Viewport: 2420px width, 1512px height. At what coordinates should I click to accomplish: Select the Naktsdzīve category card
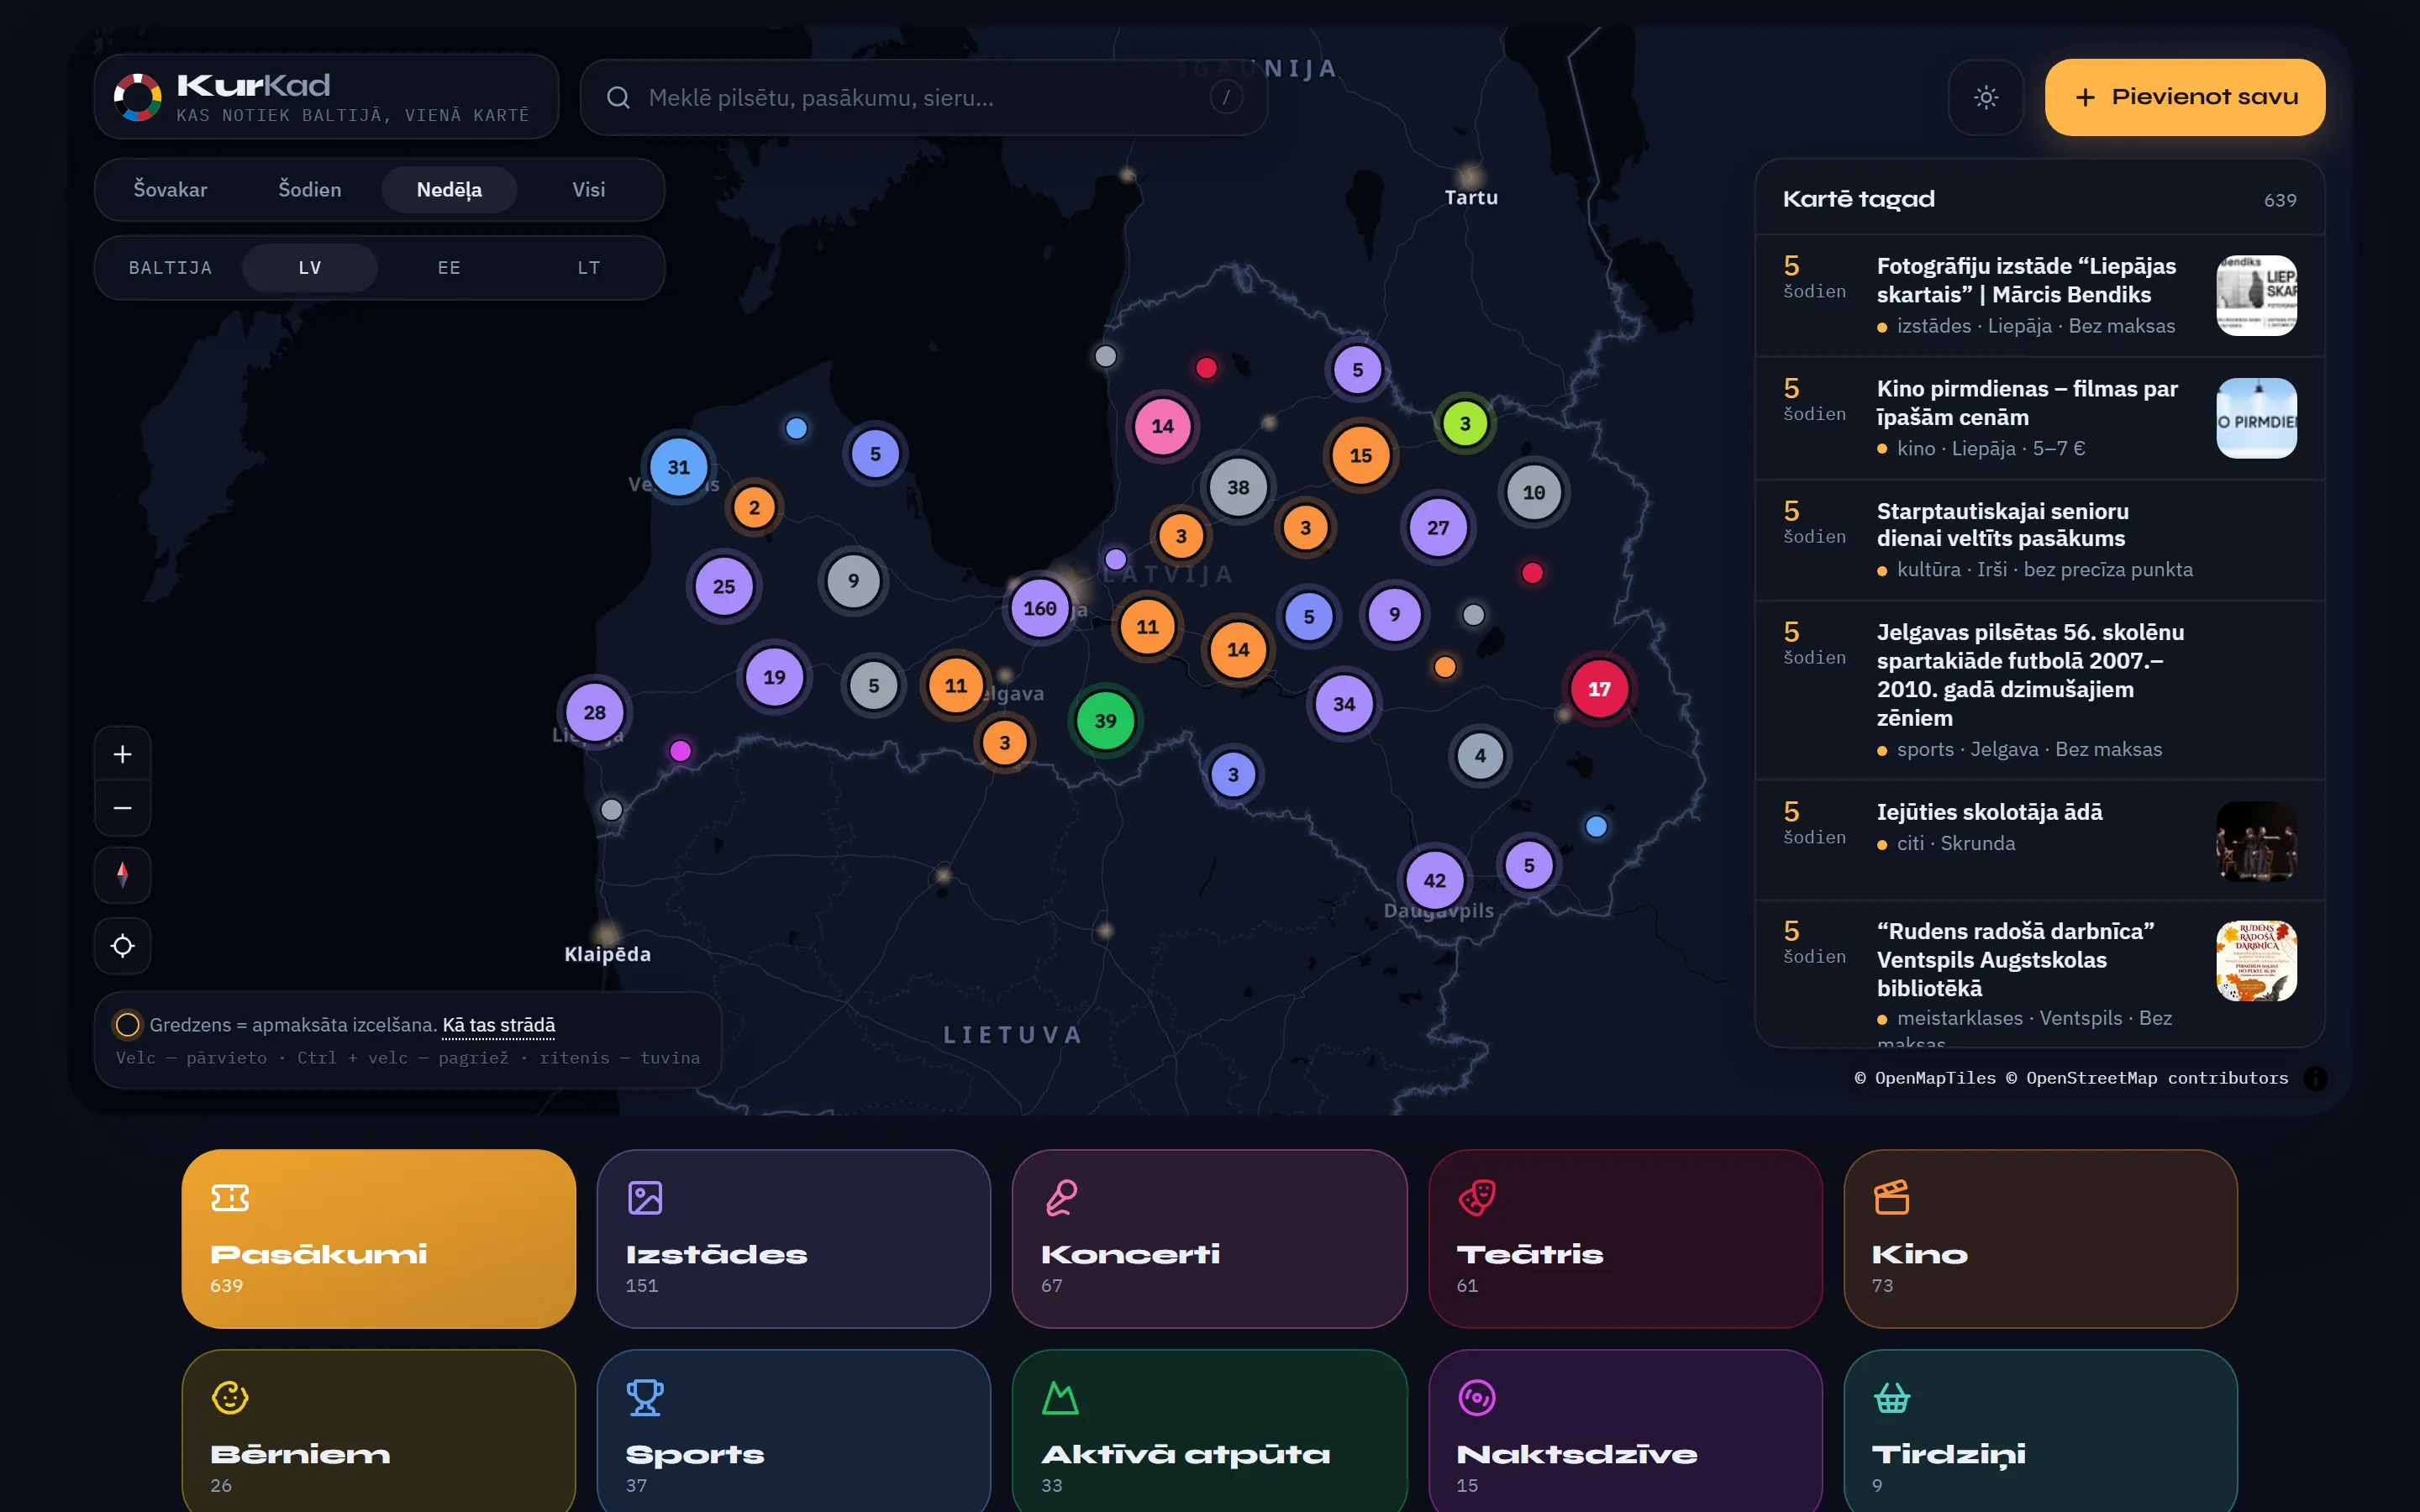point(1625,1430)
